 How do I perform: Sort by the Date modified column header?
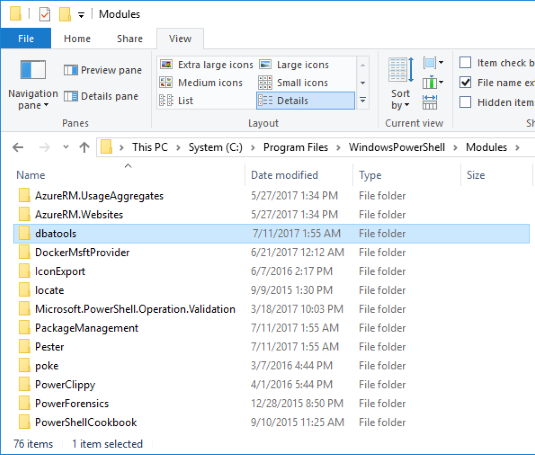(x=285, y=175)
